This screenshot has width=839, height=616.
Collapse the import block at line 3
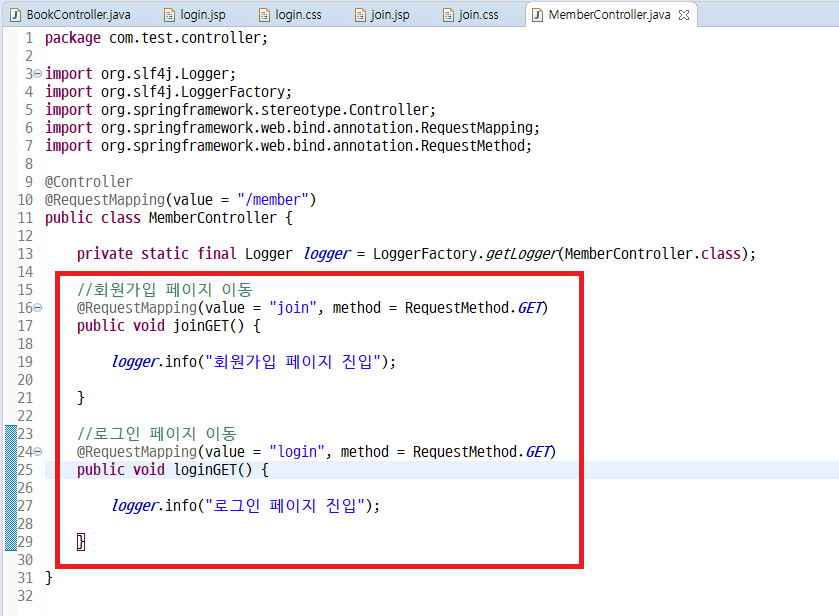37,73
